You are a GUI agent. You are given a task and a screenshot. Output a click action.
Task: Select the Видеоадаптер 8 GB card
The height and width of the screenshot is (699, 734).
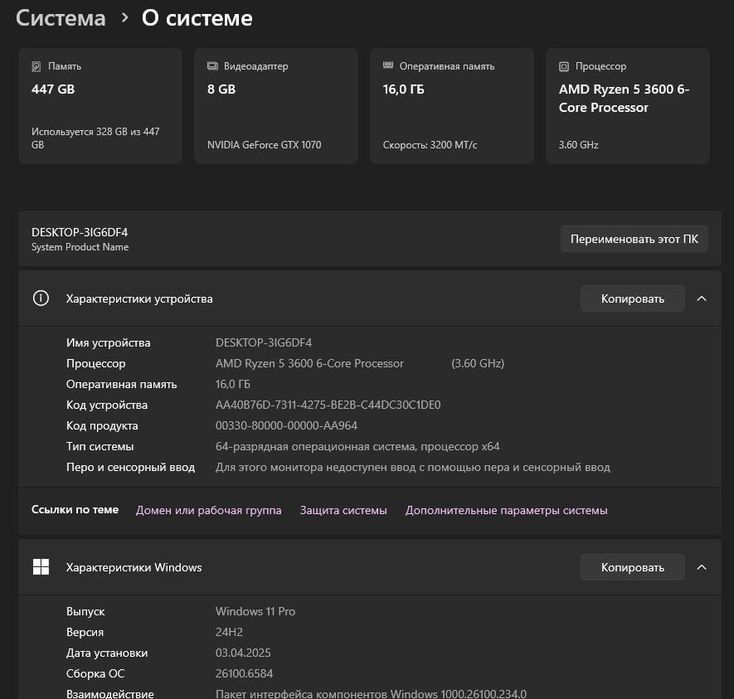[275, 106]
